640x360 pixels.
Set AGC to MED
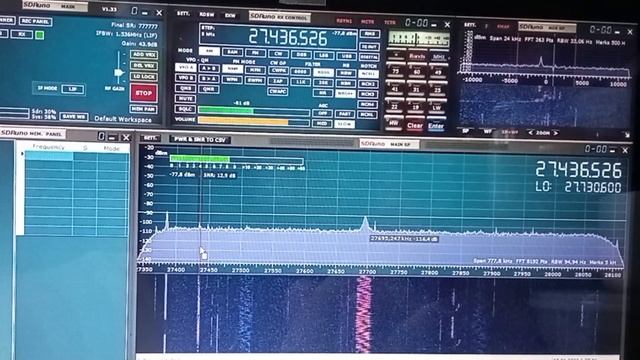tap(322, 123)
